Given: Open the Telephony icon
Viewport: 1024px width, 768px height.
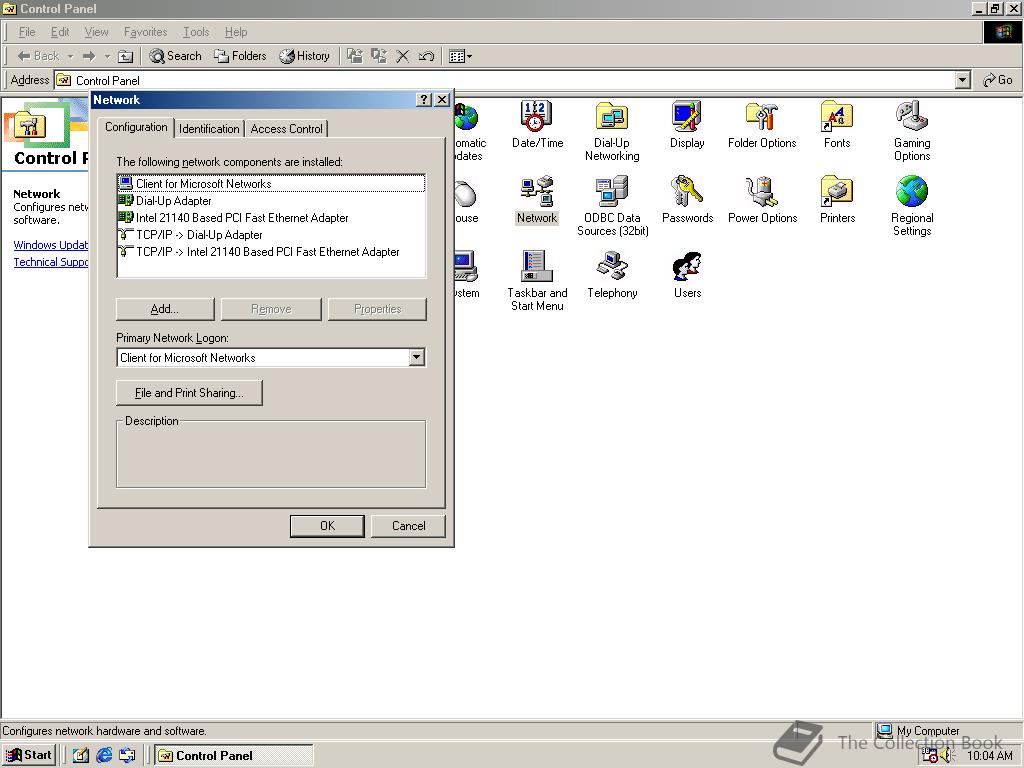Looking at the screenshot, I should click(612, 275).
